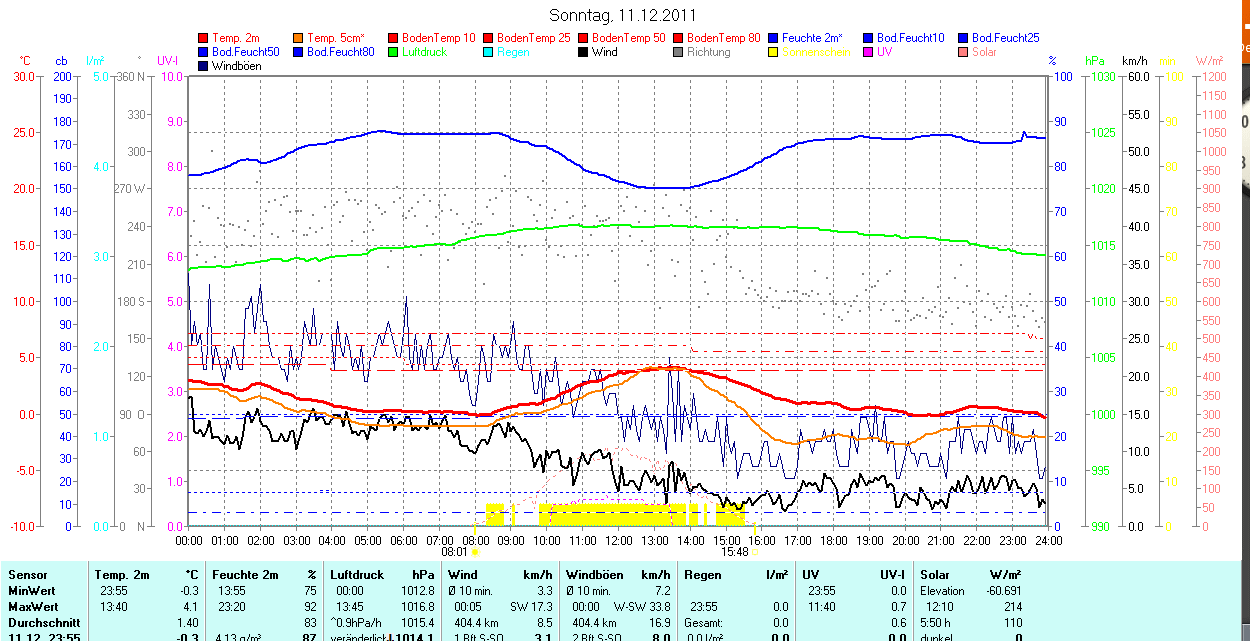Select the hPa axis unit label
Viewport: 1250px width, 641px height.
click(x=1094, y=61)
